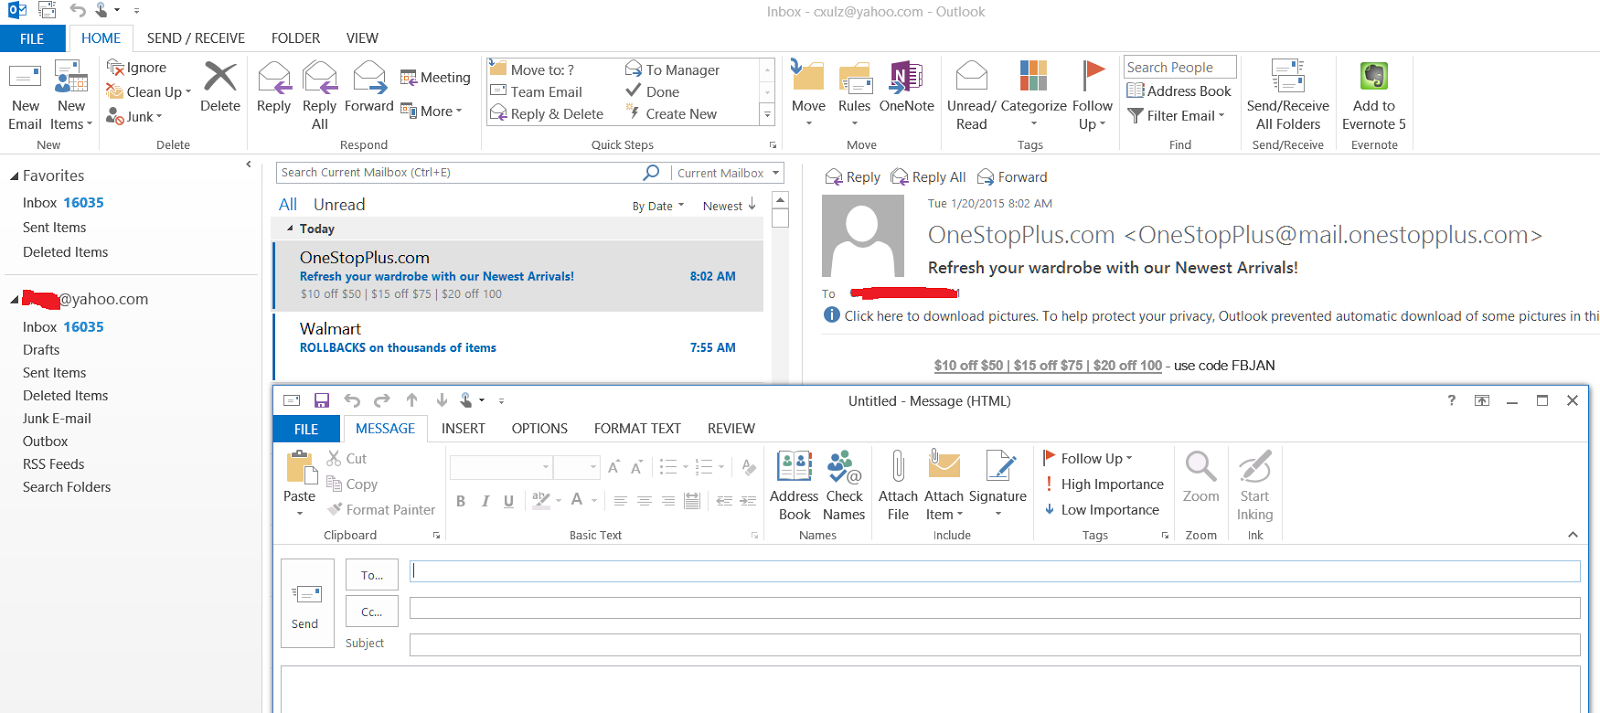This screenshot has width=1600, height=713.
Task: Open the Clean Up dropdown
Action: pyautogui.click(x=149, y=91)
